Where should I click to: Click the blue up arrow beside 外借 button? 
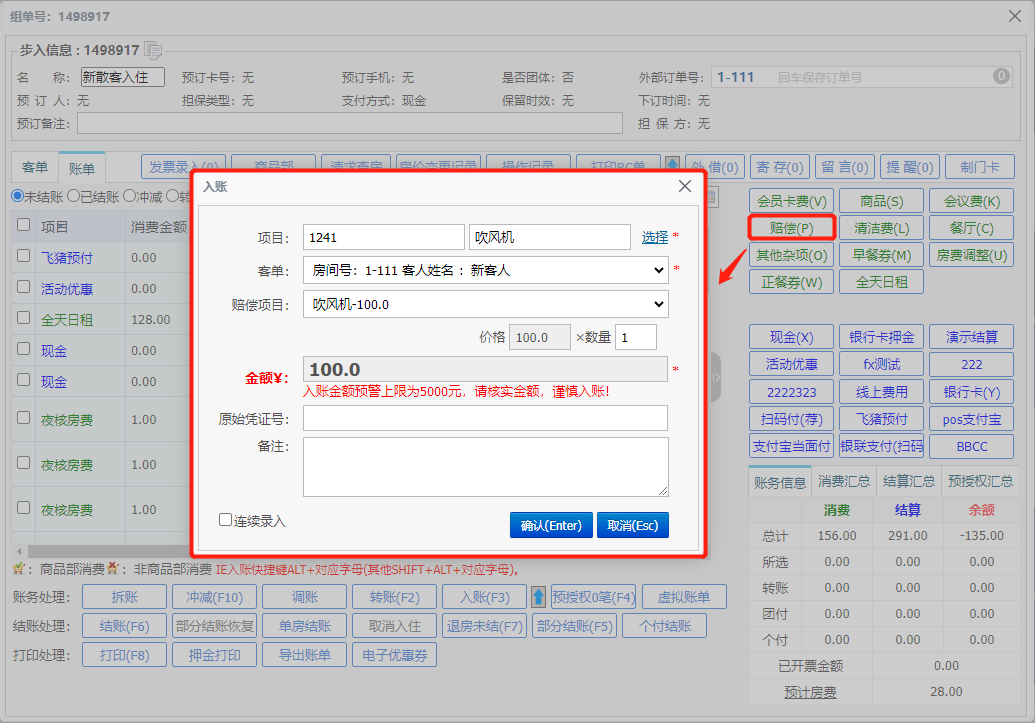[672, 166]
